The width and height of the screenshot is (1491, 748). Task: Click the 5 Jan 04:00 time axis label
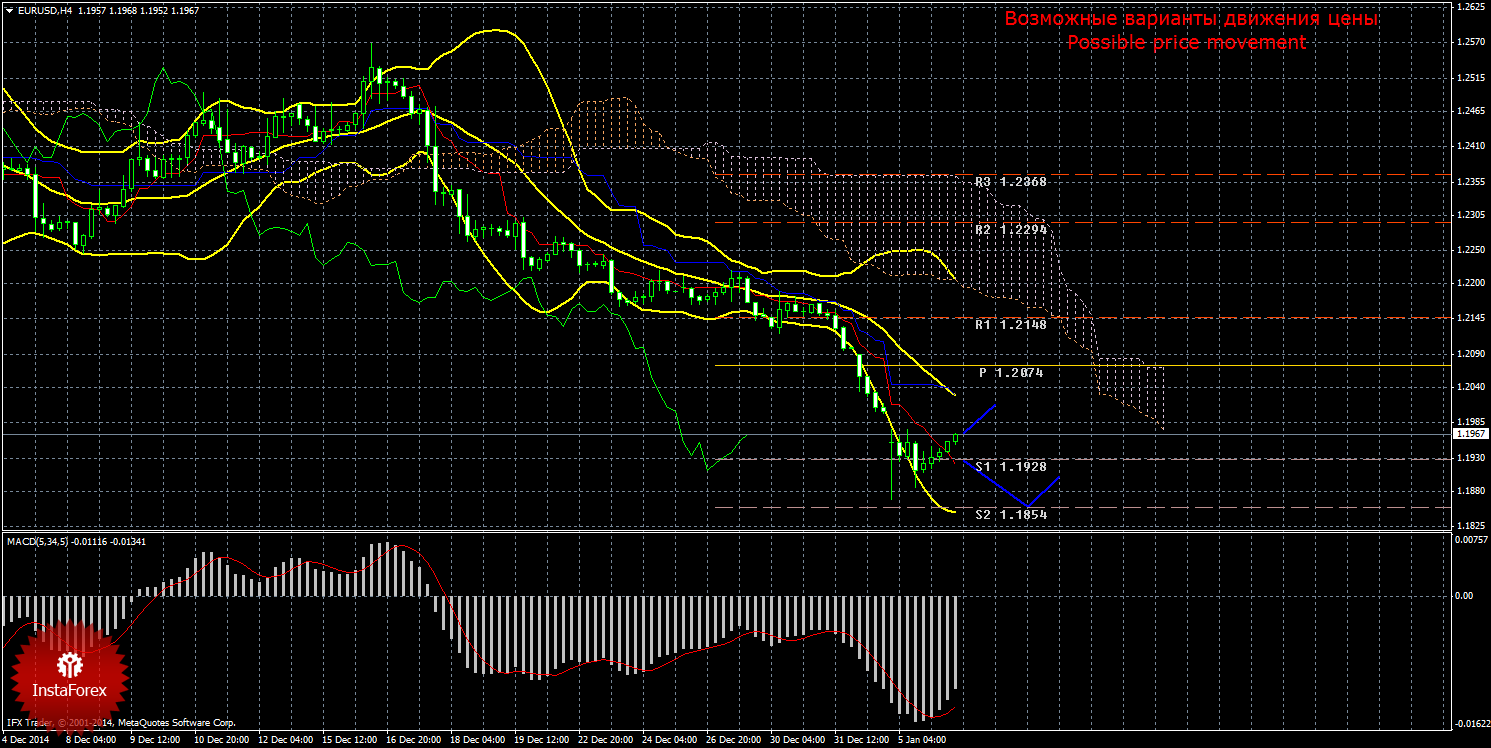(922, 741)
